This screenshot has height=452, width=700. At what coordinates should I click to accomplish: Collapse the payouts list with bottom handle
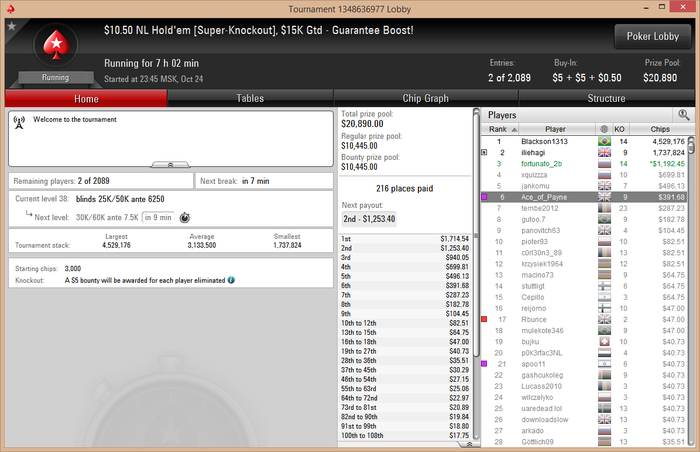(x=468, y=444)
